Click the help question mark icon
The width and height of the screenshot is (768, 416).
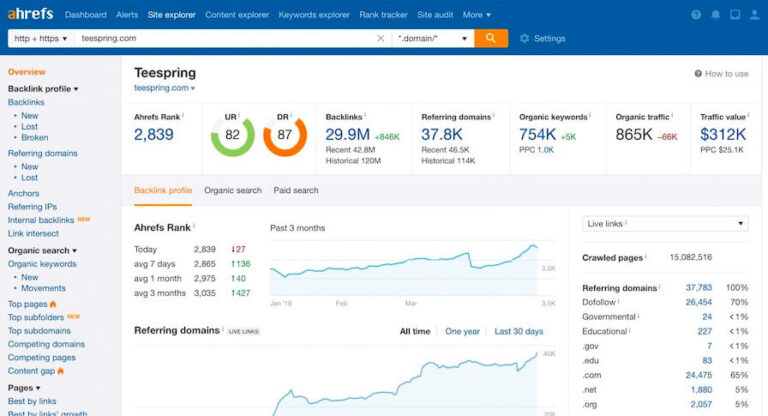tap(696, 15)
